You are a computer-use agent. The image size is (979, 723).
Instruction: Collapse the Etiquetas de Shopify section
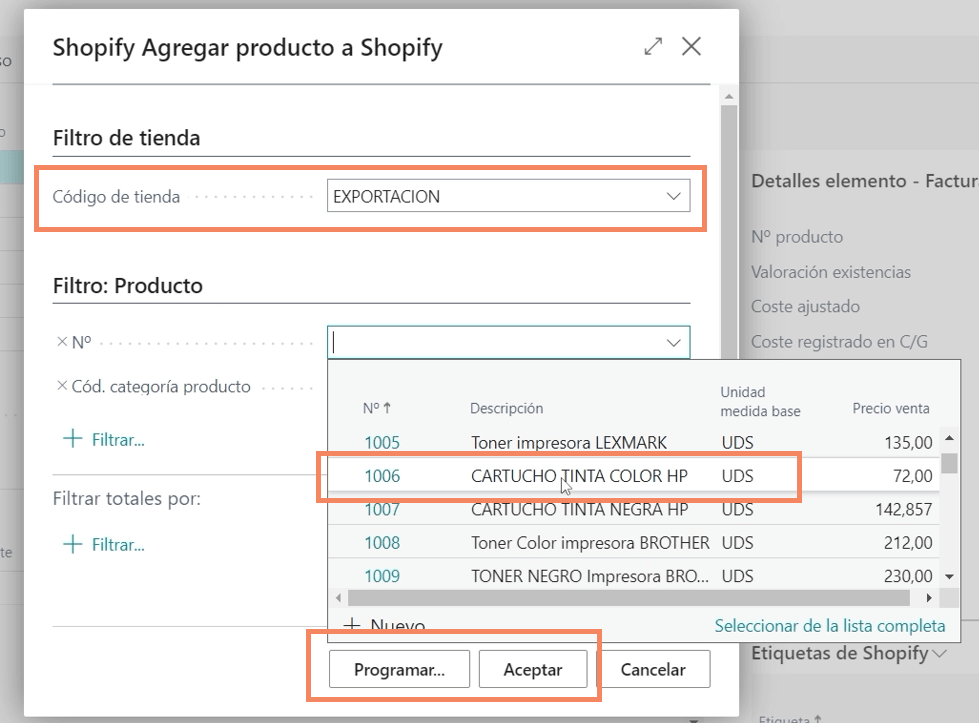tap(940, 654)
